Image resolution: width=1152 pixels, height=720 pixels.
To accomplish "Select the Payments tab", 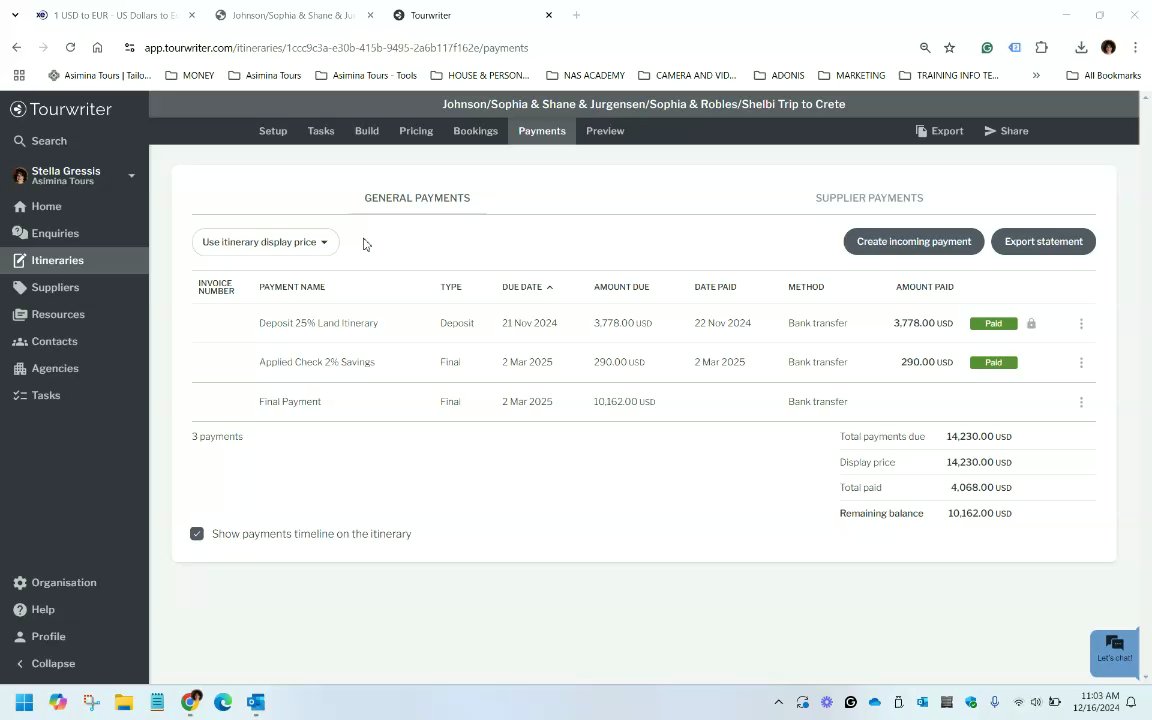I will 542,131.
